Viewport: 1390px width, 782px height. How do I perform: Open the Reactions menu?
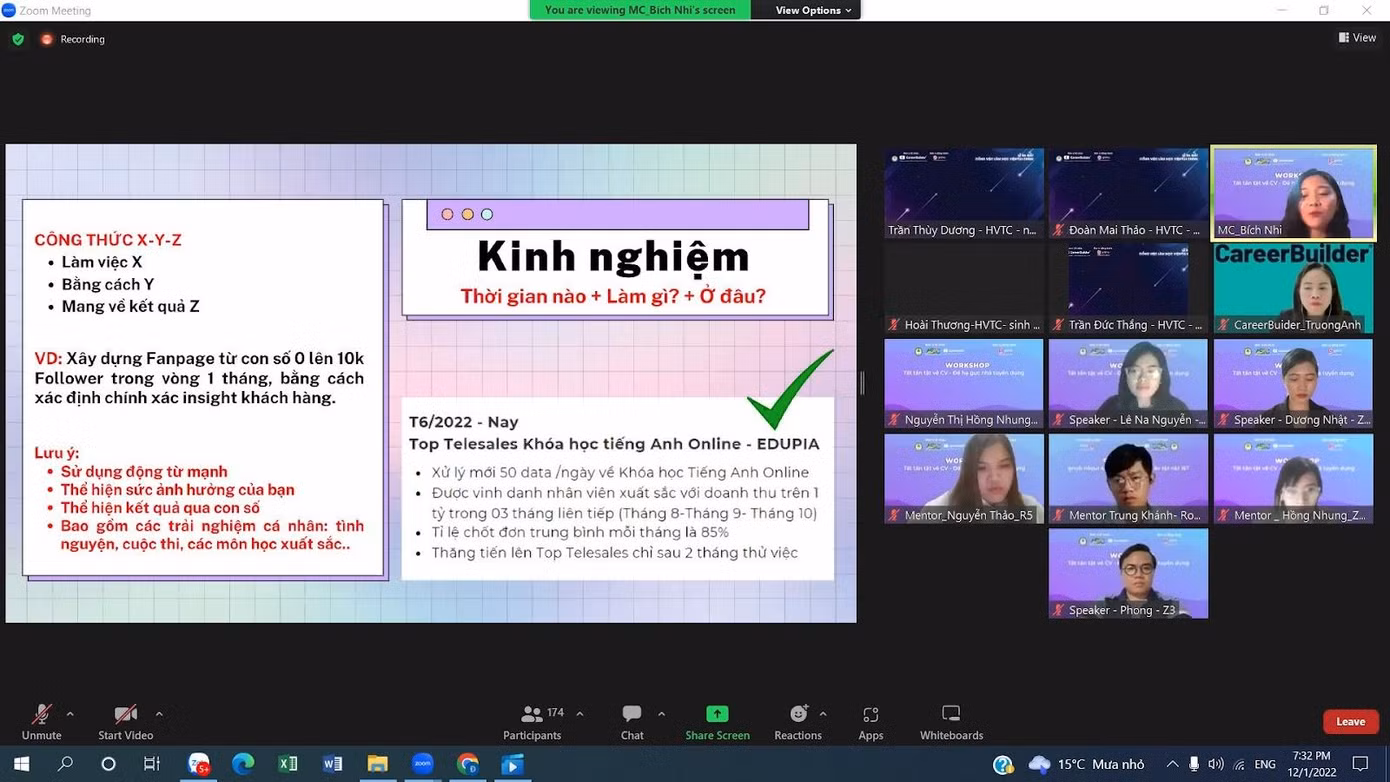coord(798,722)
